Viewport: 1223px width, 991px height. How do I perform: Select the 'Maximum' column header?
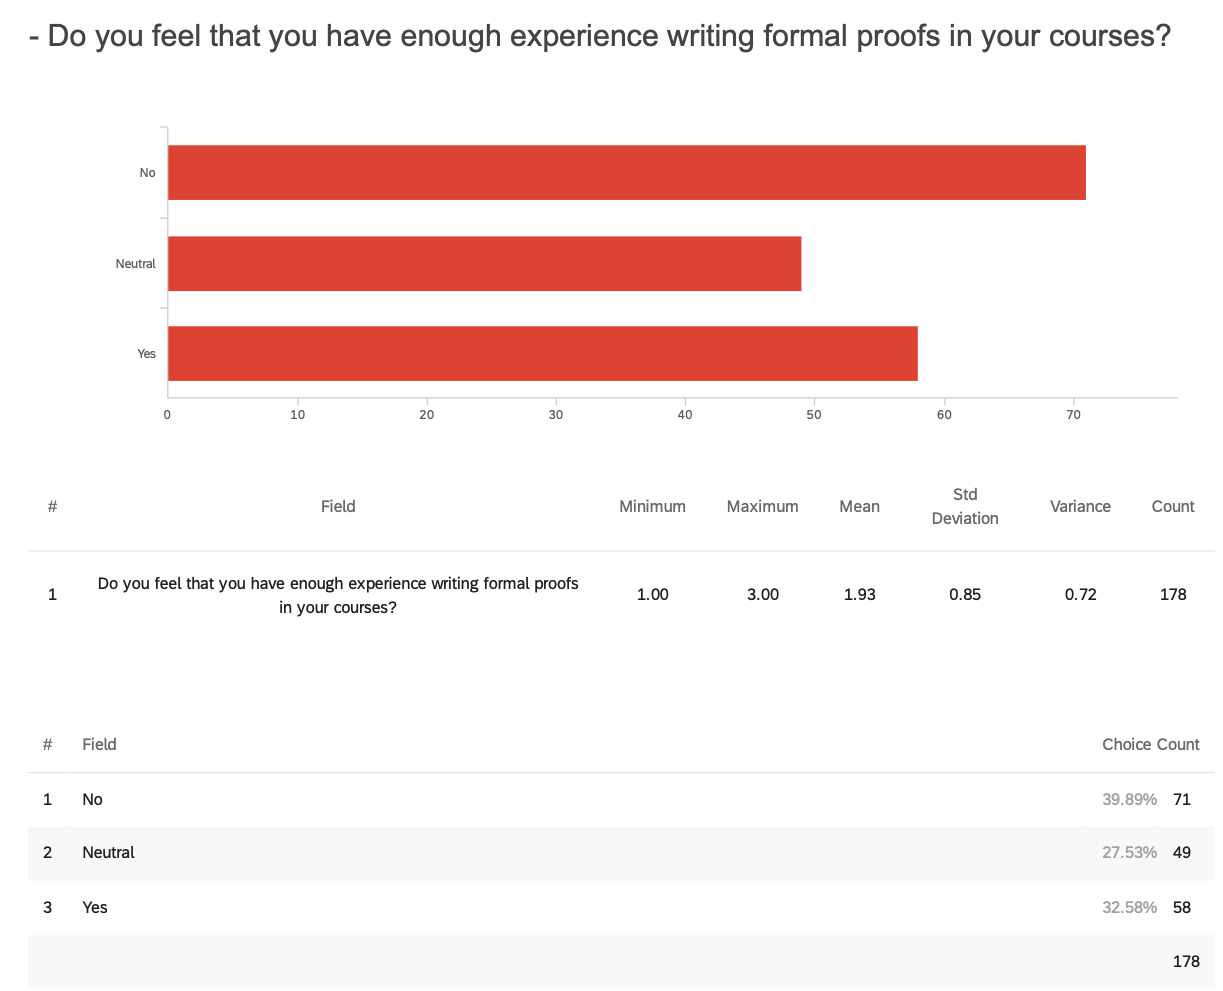[762, 506]
